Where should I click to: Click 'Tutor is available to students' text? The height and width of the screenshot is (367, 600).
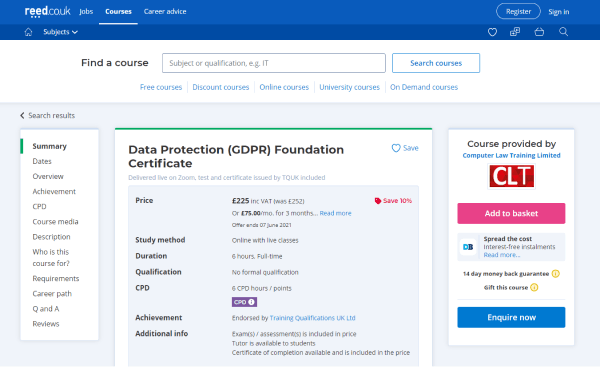274,343
